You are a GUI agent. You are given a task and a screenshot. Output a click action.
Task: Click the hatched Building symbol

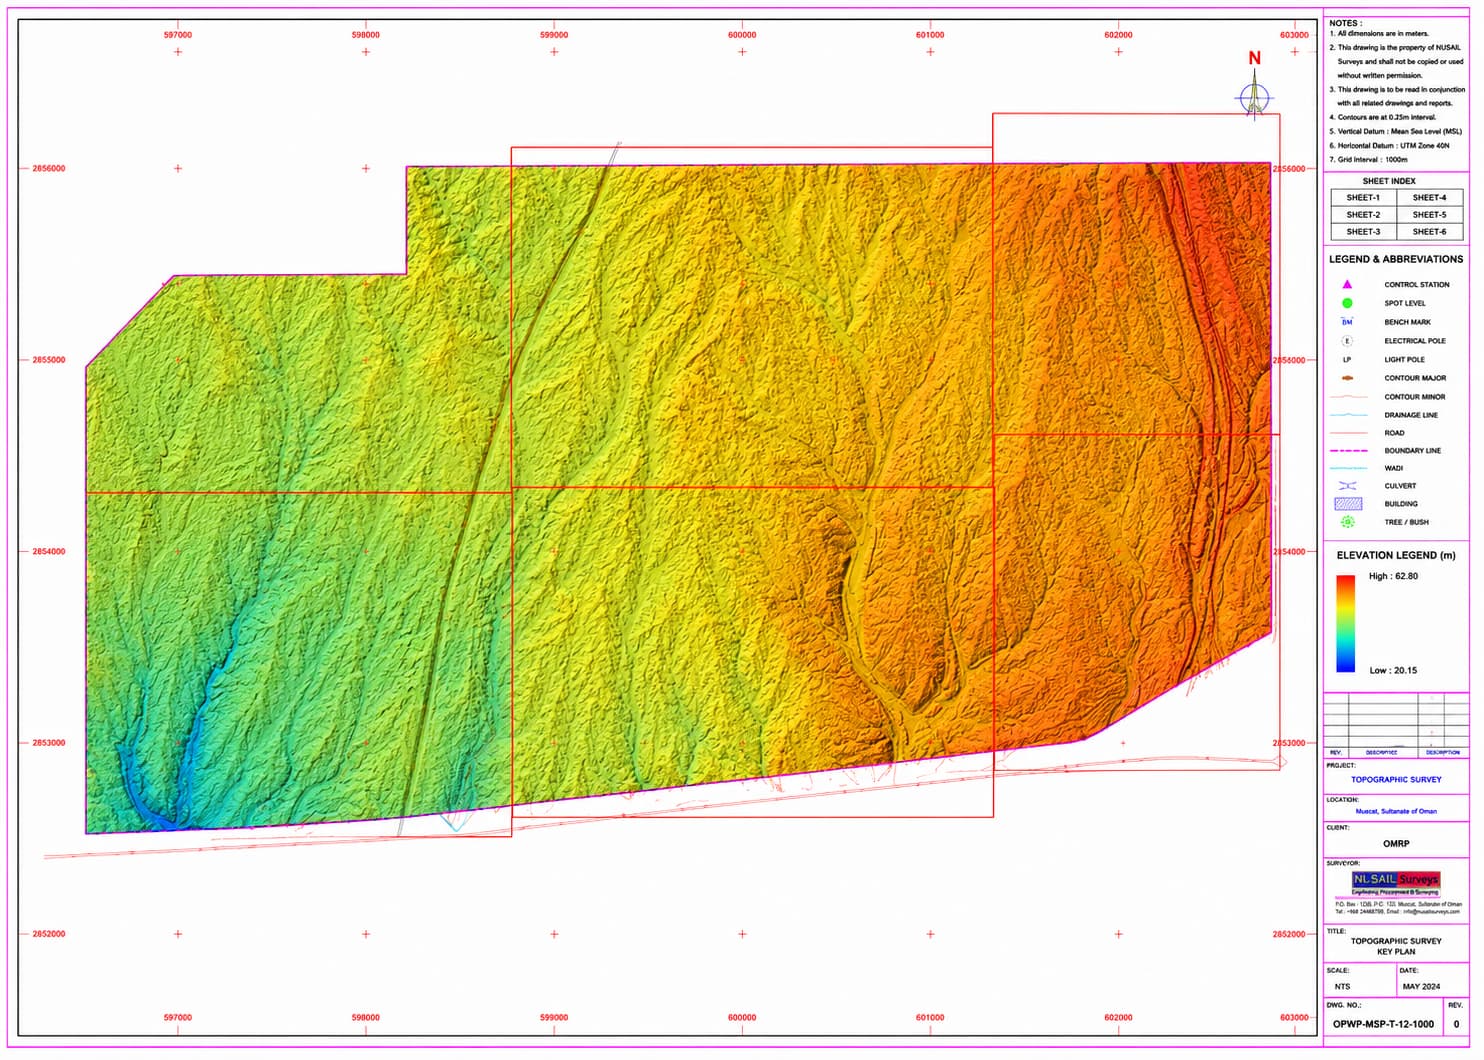1348,504
